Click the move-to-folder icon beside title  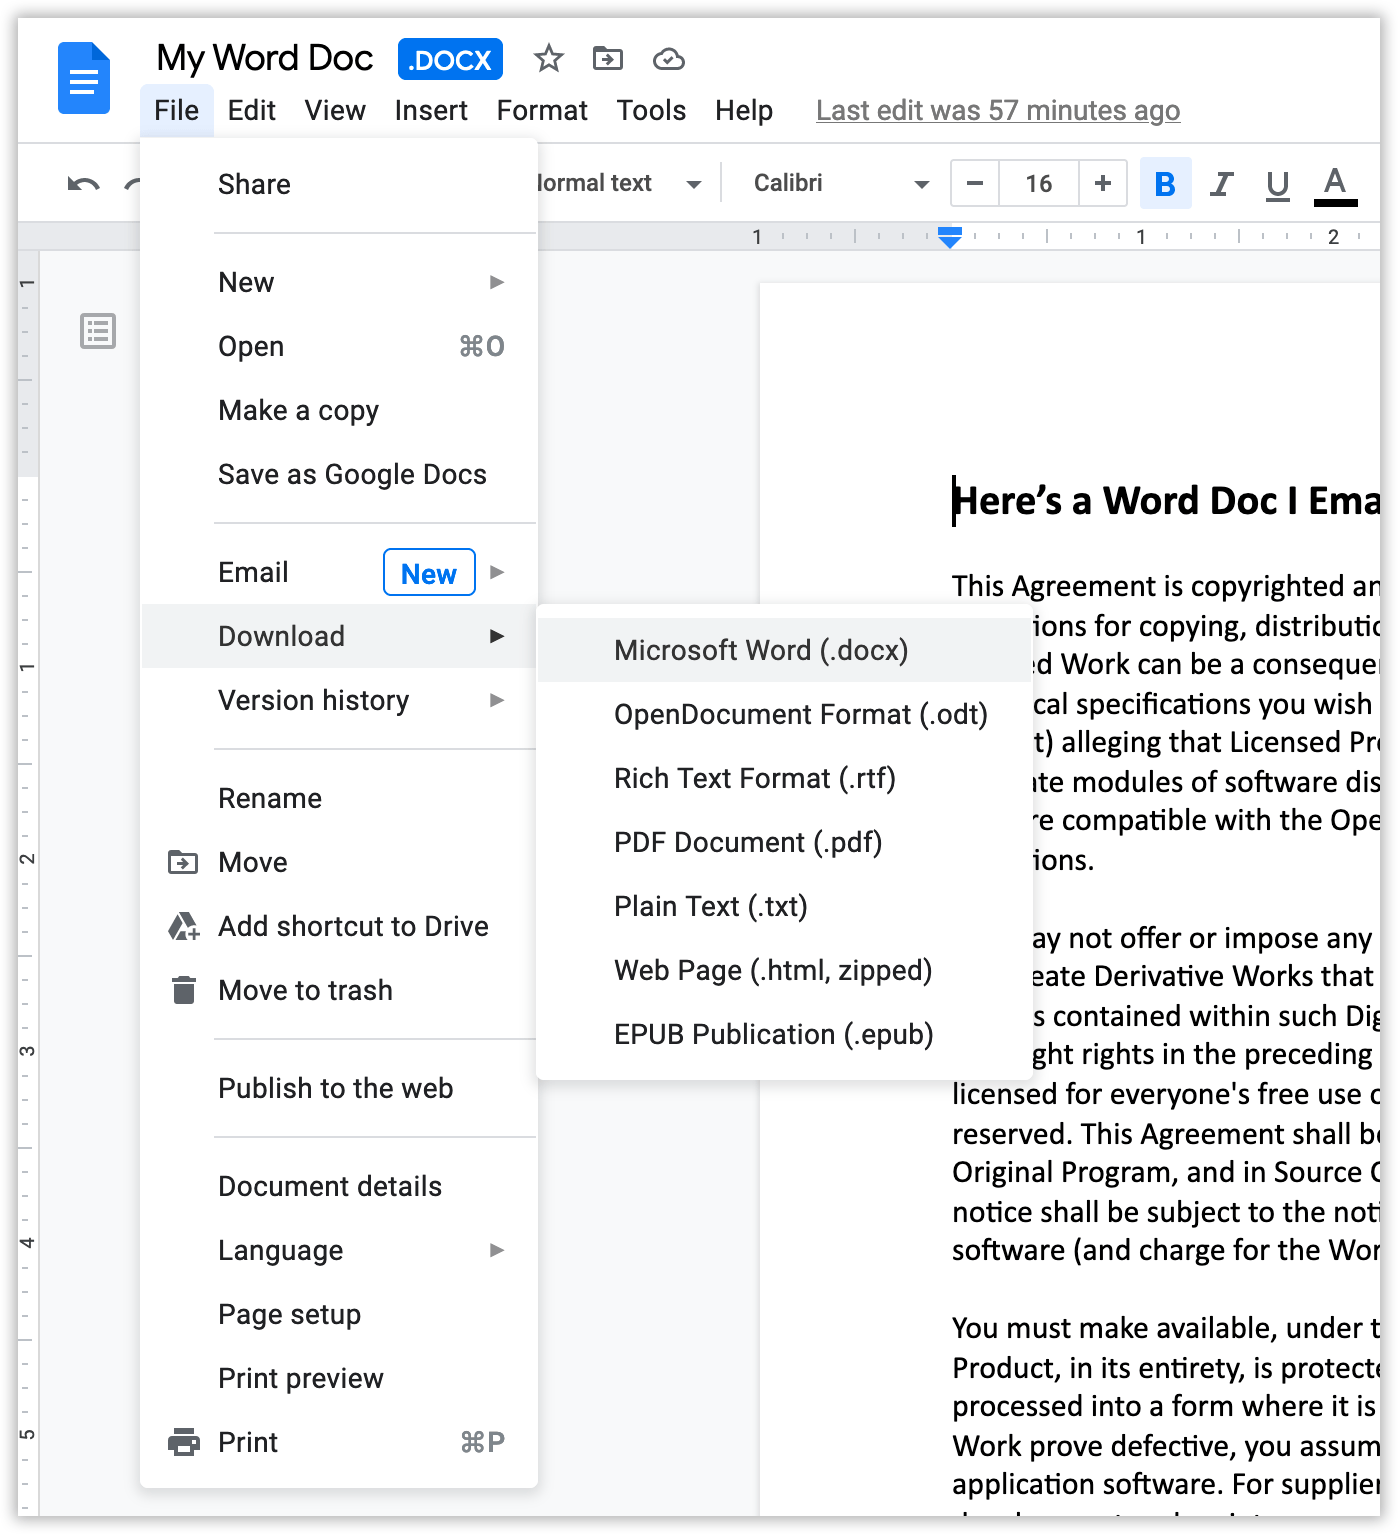[607, 59]
